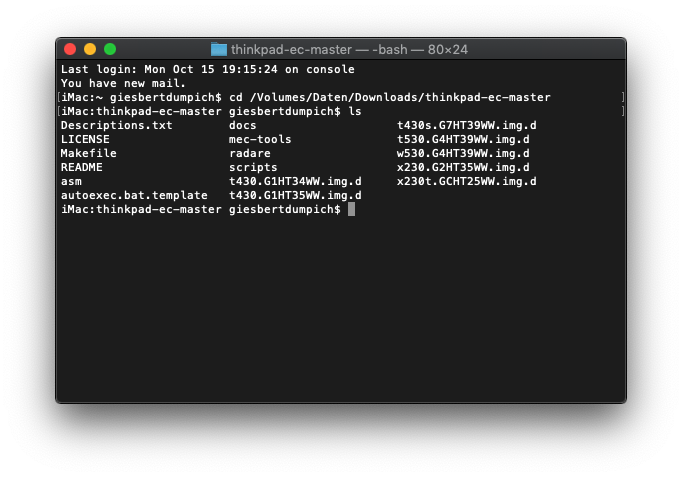Click the t430s.G7HT39WW.img.d entry
This screenshot has width=682, height=477.
(466, 125)
